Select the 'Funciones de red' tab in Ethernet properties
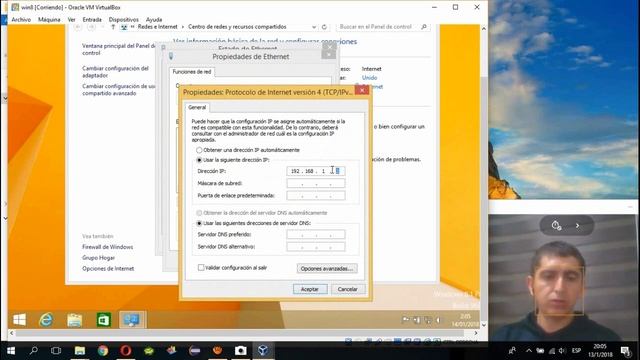The width and height of the screenshot is (640, 360). coord(191,72)
